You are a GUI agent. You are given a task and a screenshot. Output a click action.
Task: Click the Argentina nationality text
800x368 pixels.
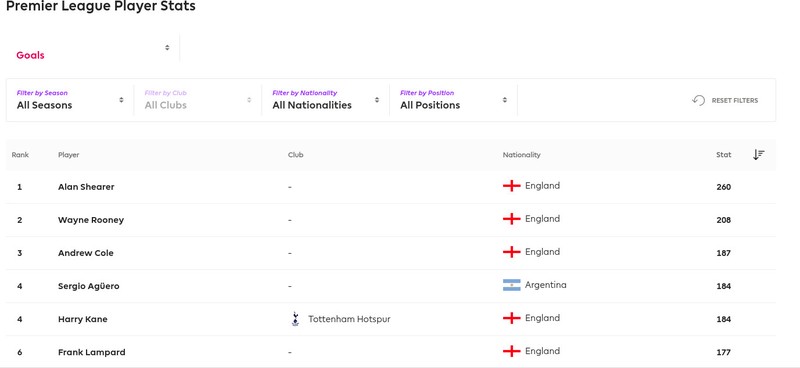coord(545,285)
